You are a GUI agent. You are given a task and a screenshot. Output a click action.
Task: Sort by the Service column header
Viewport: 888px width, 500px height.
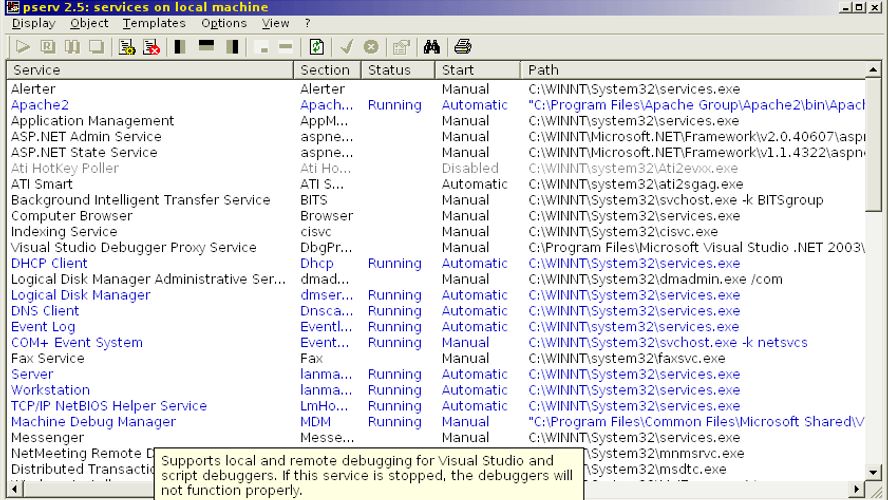point(150,70)
